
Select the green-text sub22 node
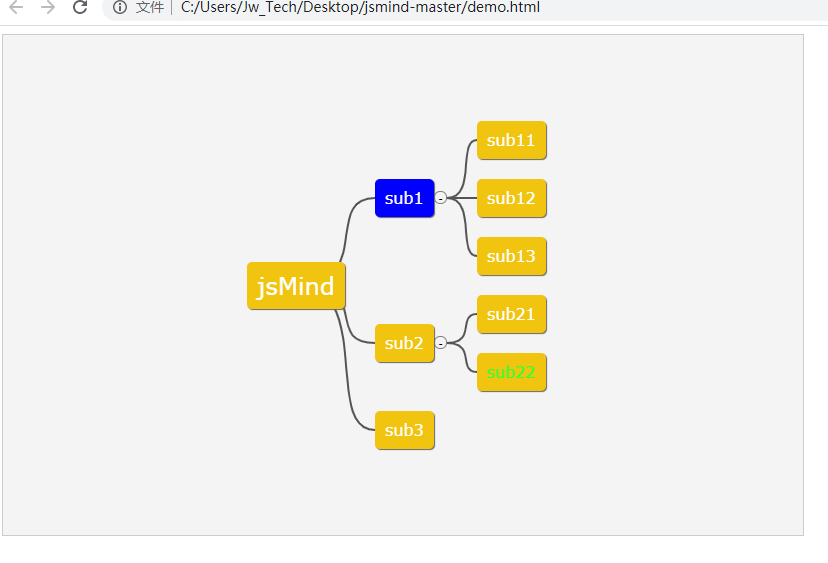tap(512, 372)
